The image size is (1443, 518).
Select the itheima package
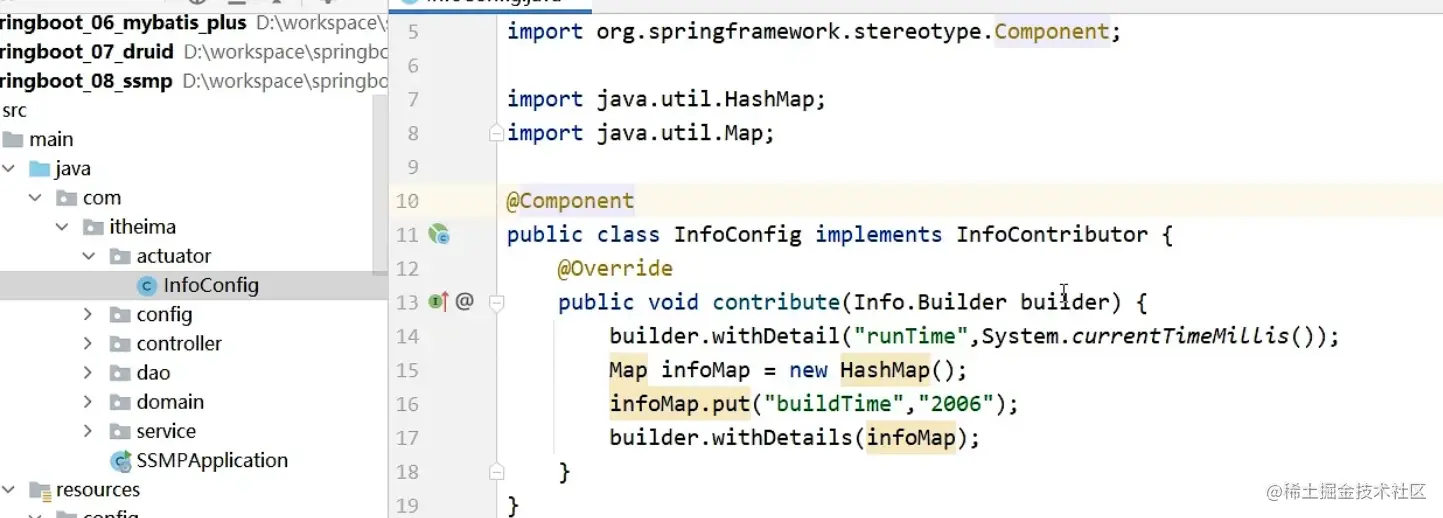(143, 227)
